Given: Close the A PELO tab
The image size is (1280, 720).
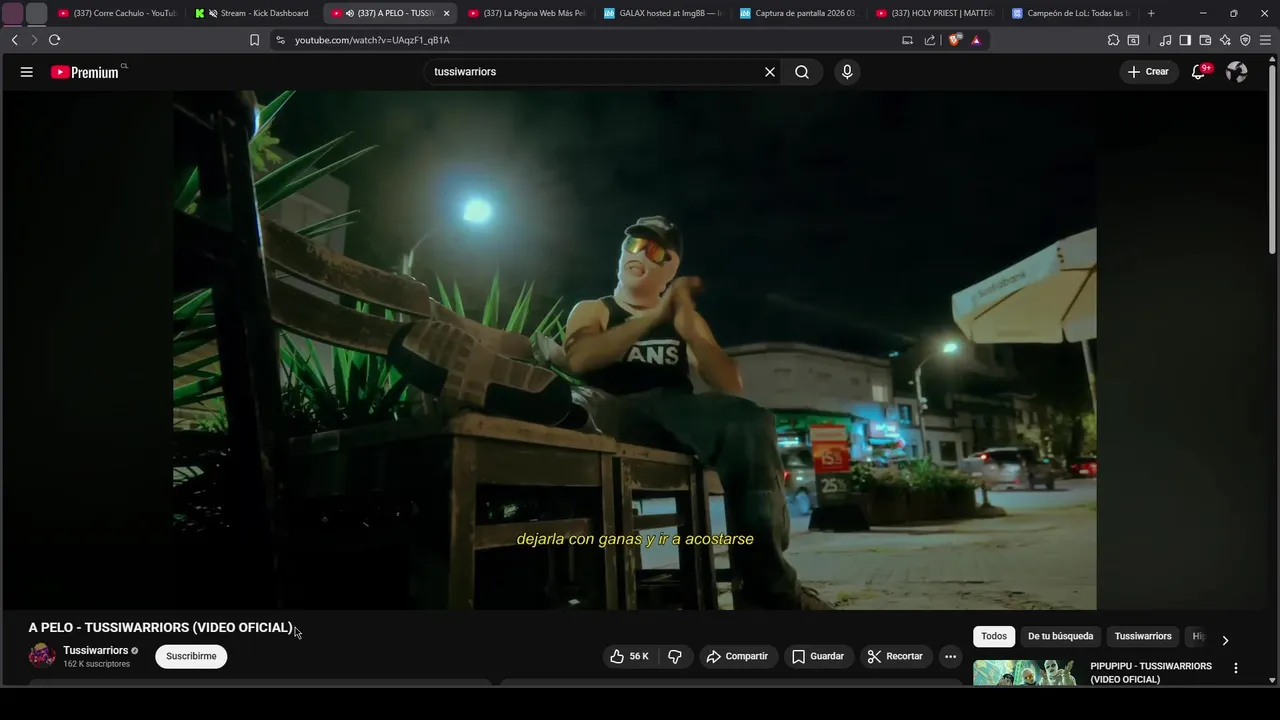Looking at the screenshot, I should click(446, 13).
